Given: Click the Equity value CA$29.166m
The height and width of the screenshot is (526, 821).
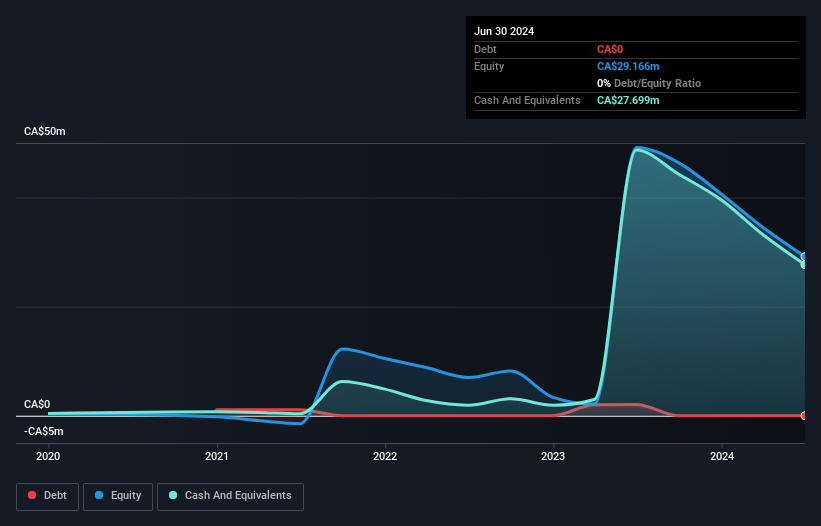Looking at the screenshot, I should point(628,66).
